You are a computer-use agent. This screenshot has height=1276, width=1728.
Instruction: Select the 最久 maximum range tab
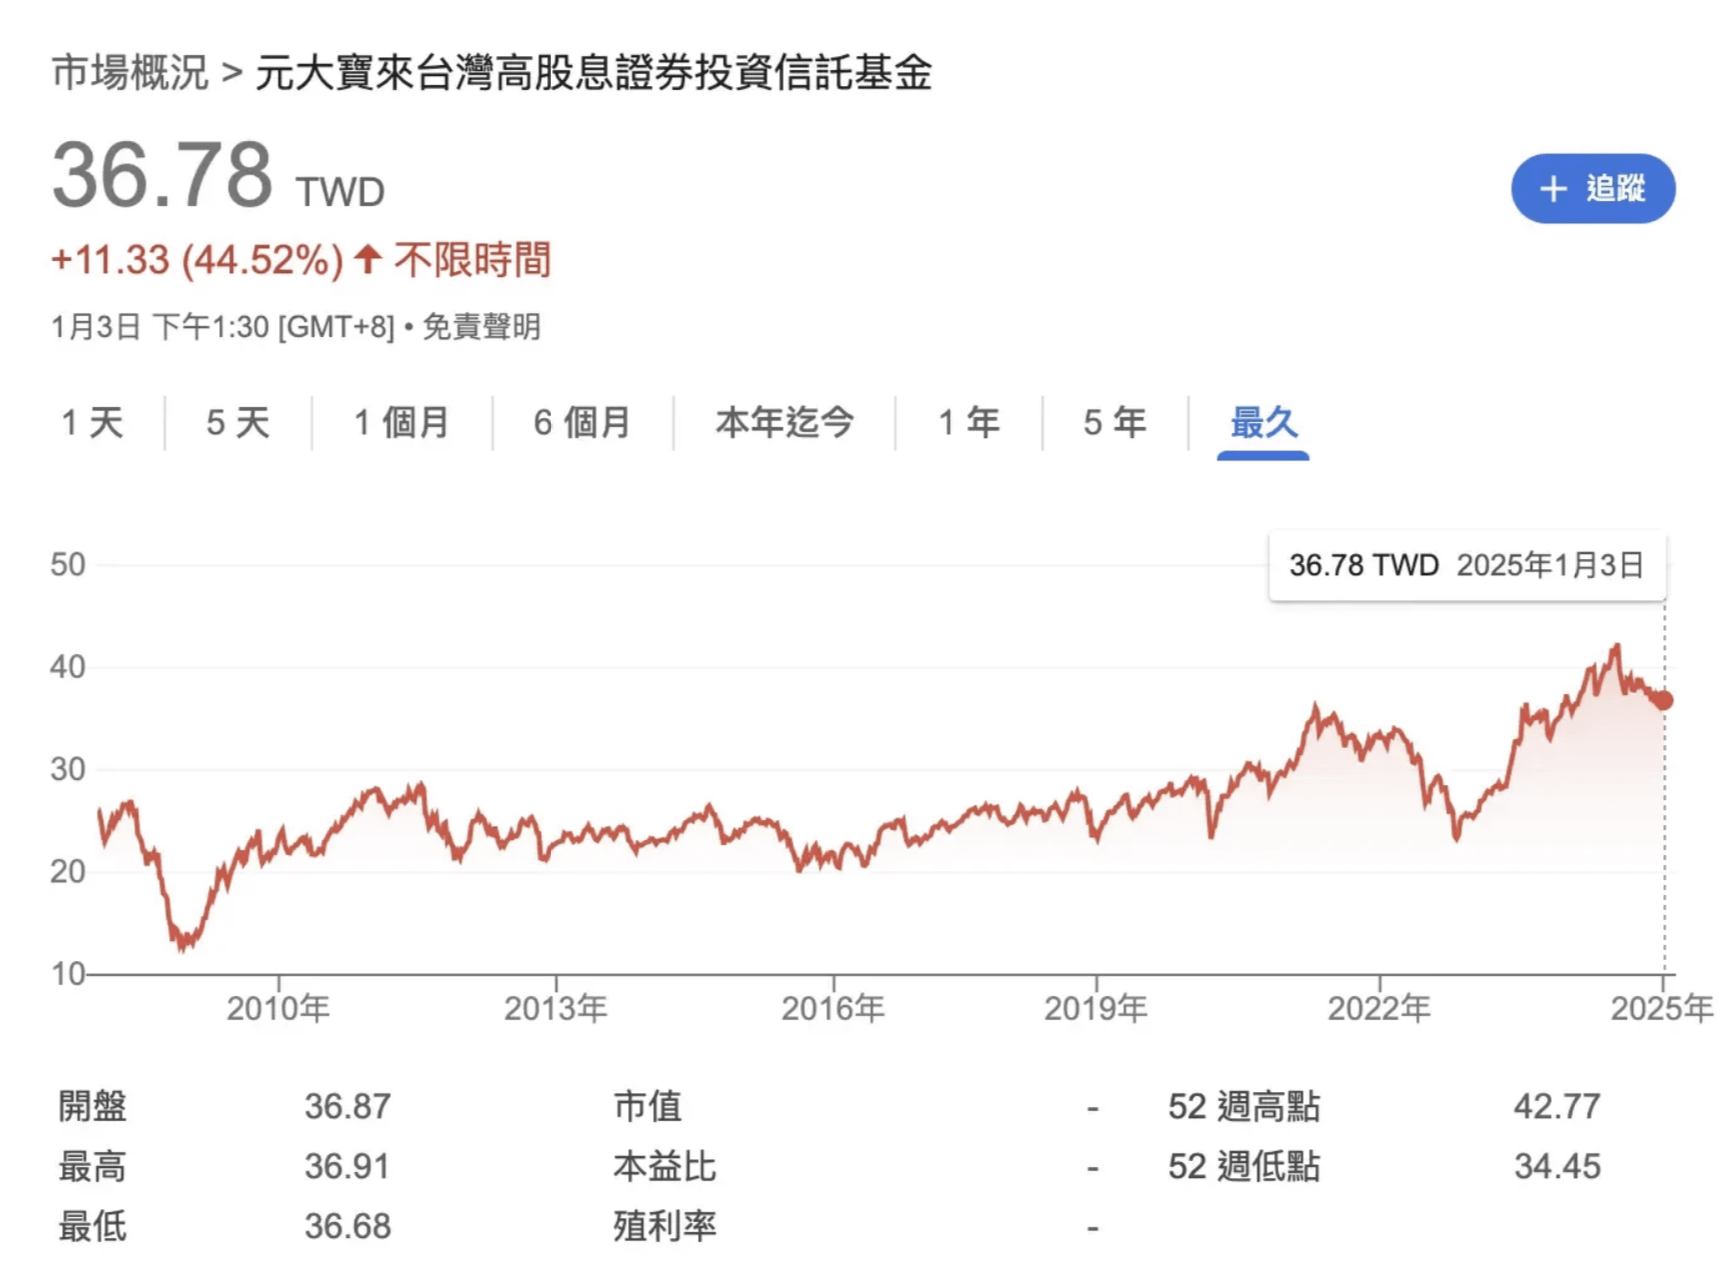(1263, 423)
